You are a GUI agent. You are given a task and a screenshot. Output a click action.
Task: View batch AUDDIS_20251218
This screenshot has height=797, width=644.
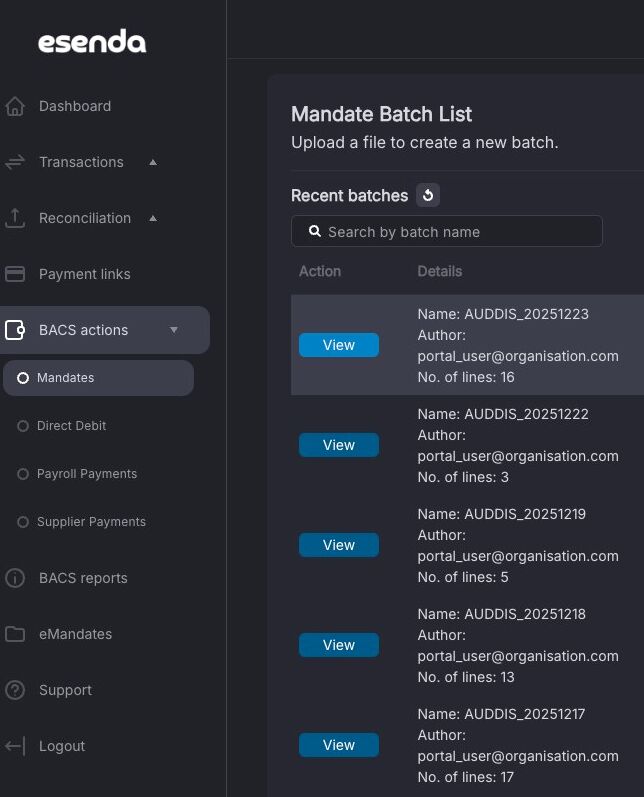[339, 645]
